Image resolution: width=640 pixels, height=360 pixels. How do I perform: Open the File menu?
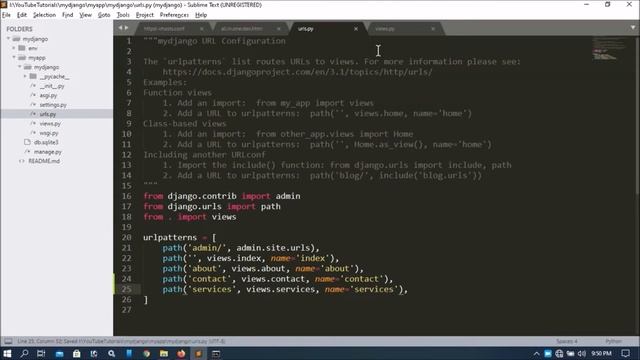coord(6,15)
